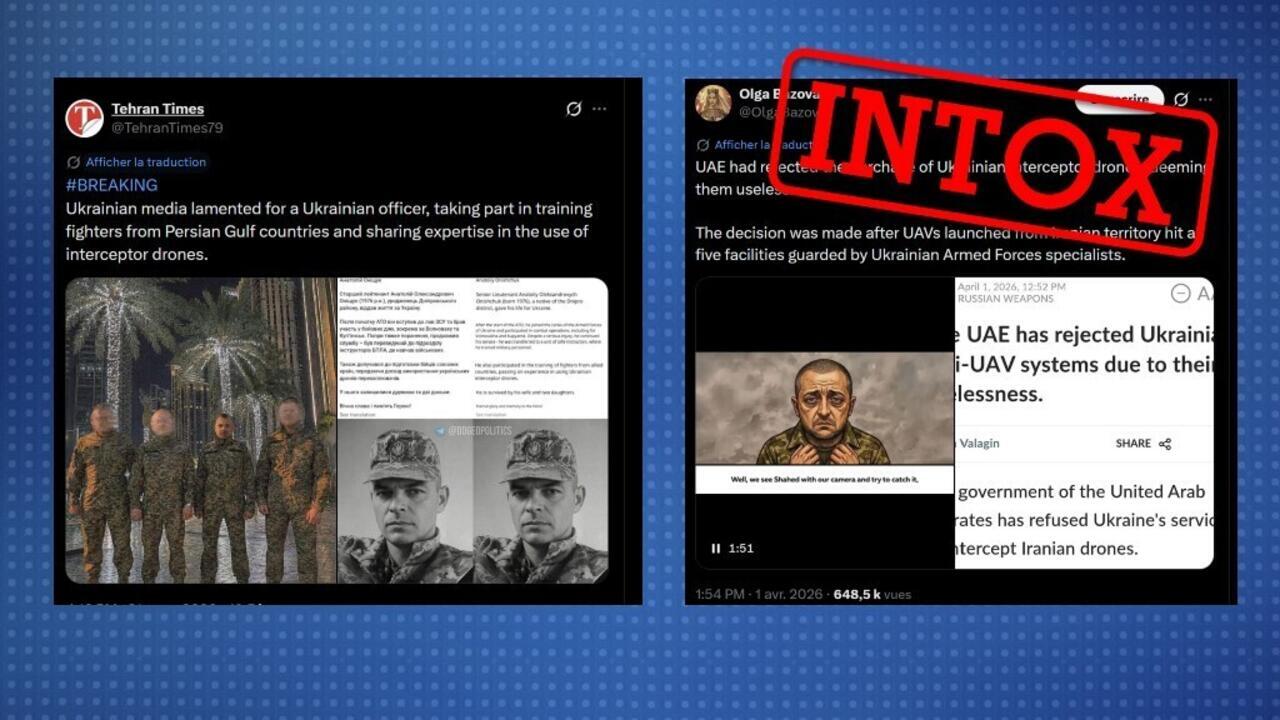Click the RUSSIAN WEAPONS category label

click(x=1006, y=298)
